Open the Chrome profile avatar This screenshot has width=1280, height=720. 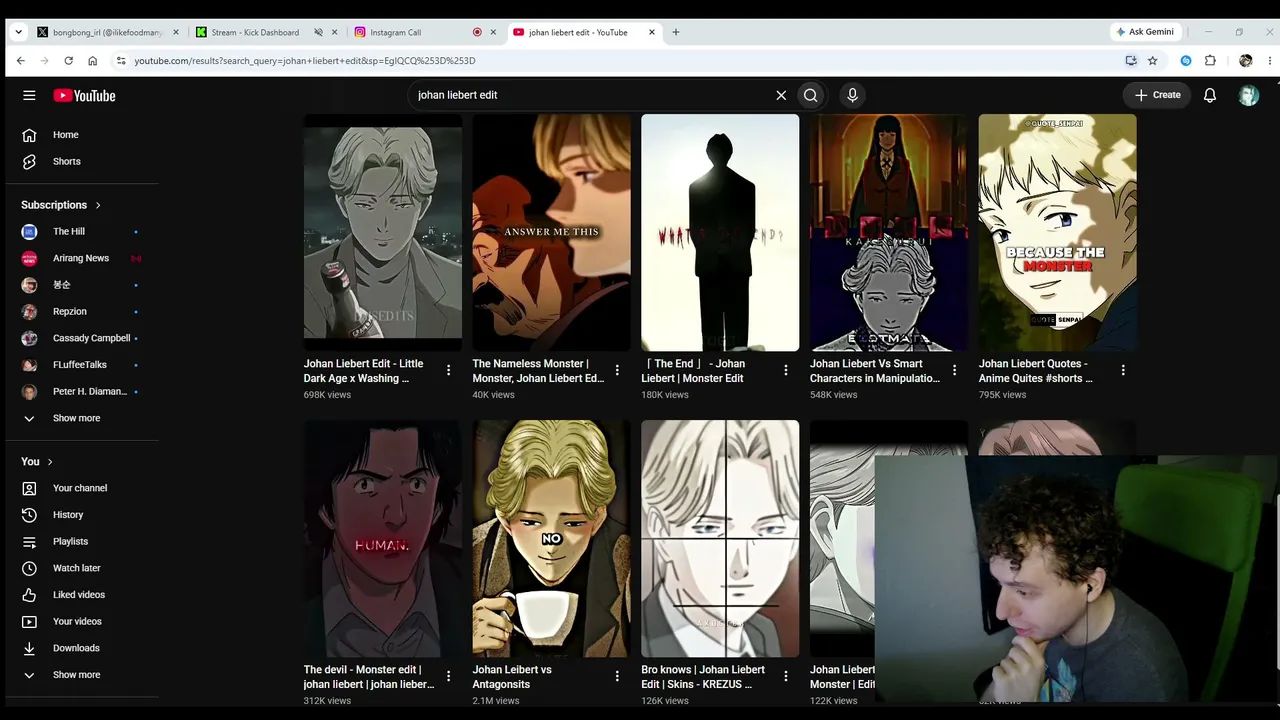click(1246, 61)
